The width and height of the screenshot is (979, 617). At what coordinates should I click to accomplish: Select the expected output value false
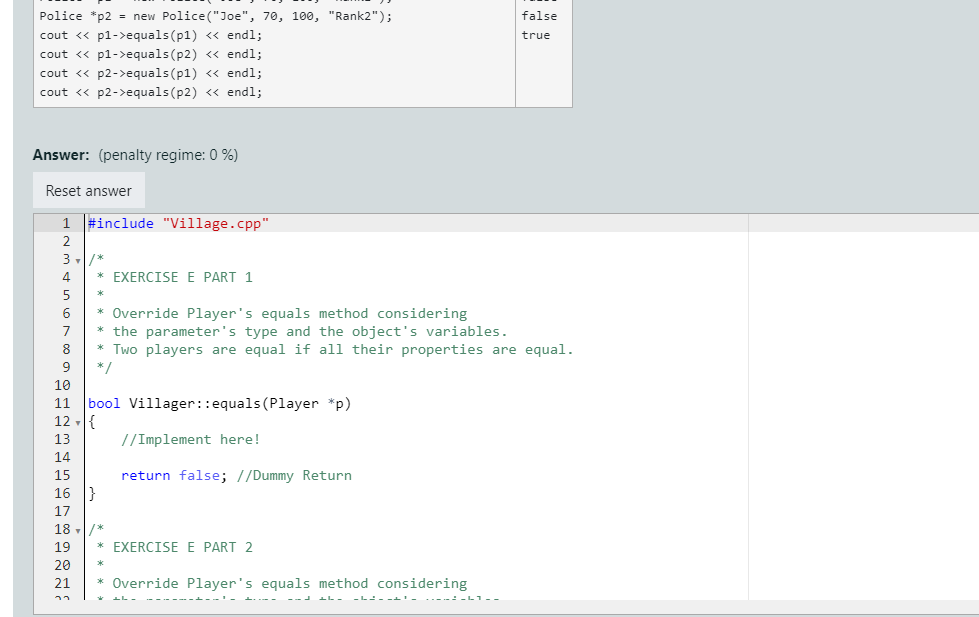coord(538,16)
